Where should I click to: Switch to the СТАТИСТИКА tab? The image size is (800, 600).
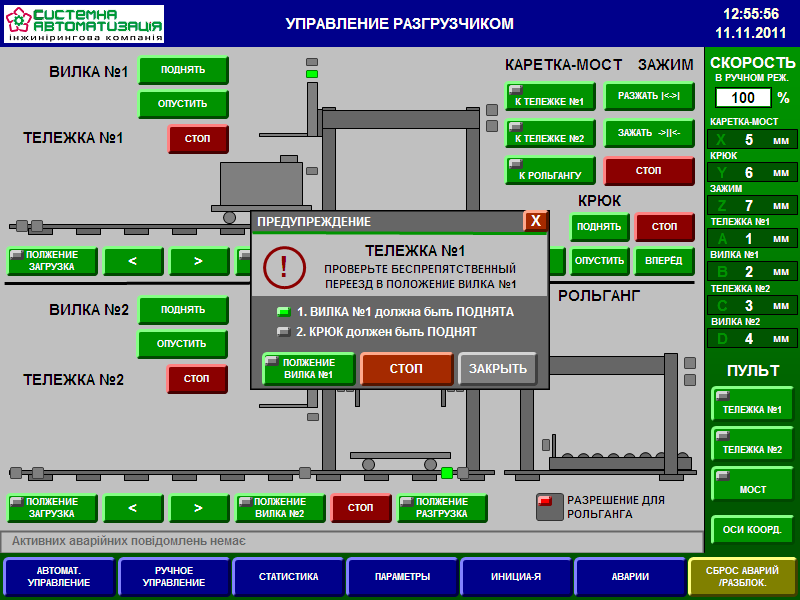[288, 577]
